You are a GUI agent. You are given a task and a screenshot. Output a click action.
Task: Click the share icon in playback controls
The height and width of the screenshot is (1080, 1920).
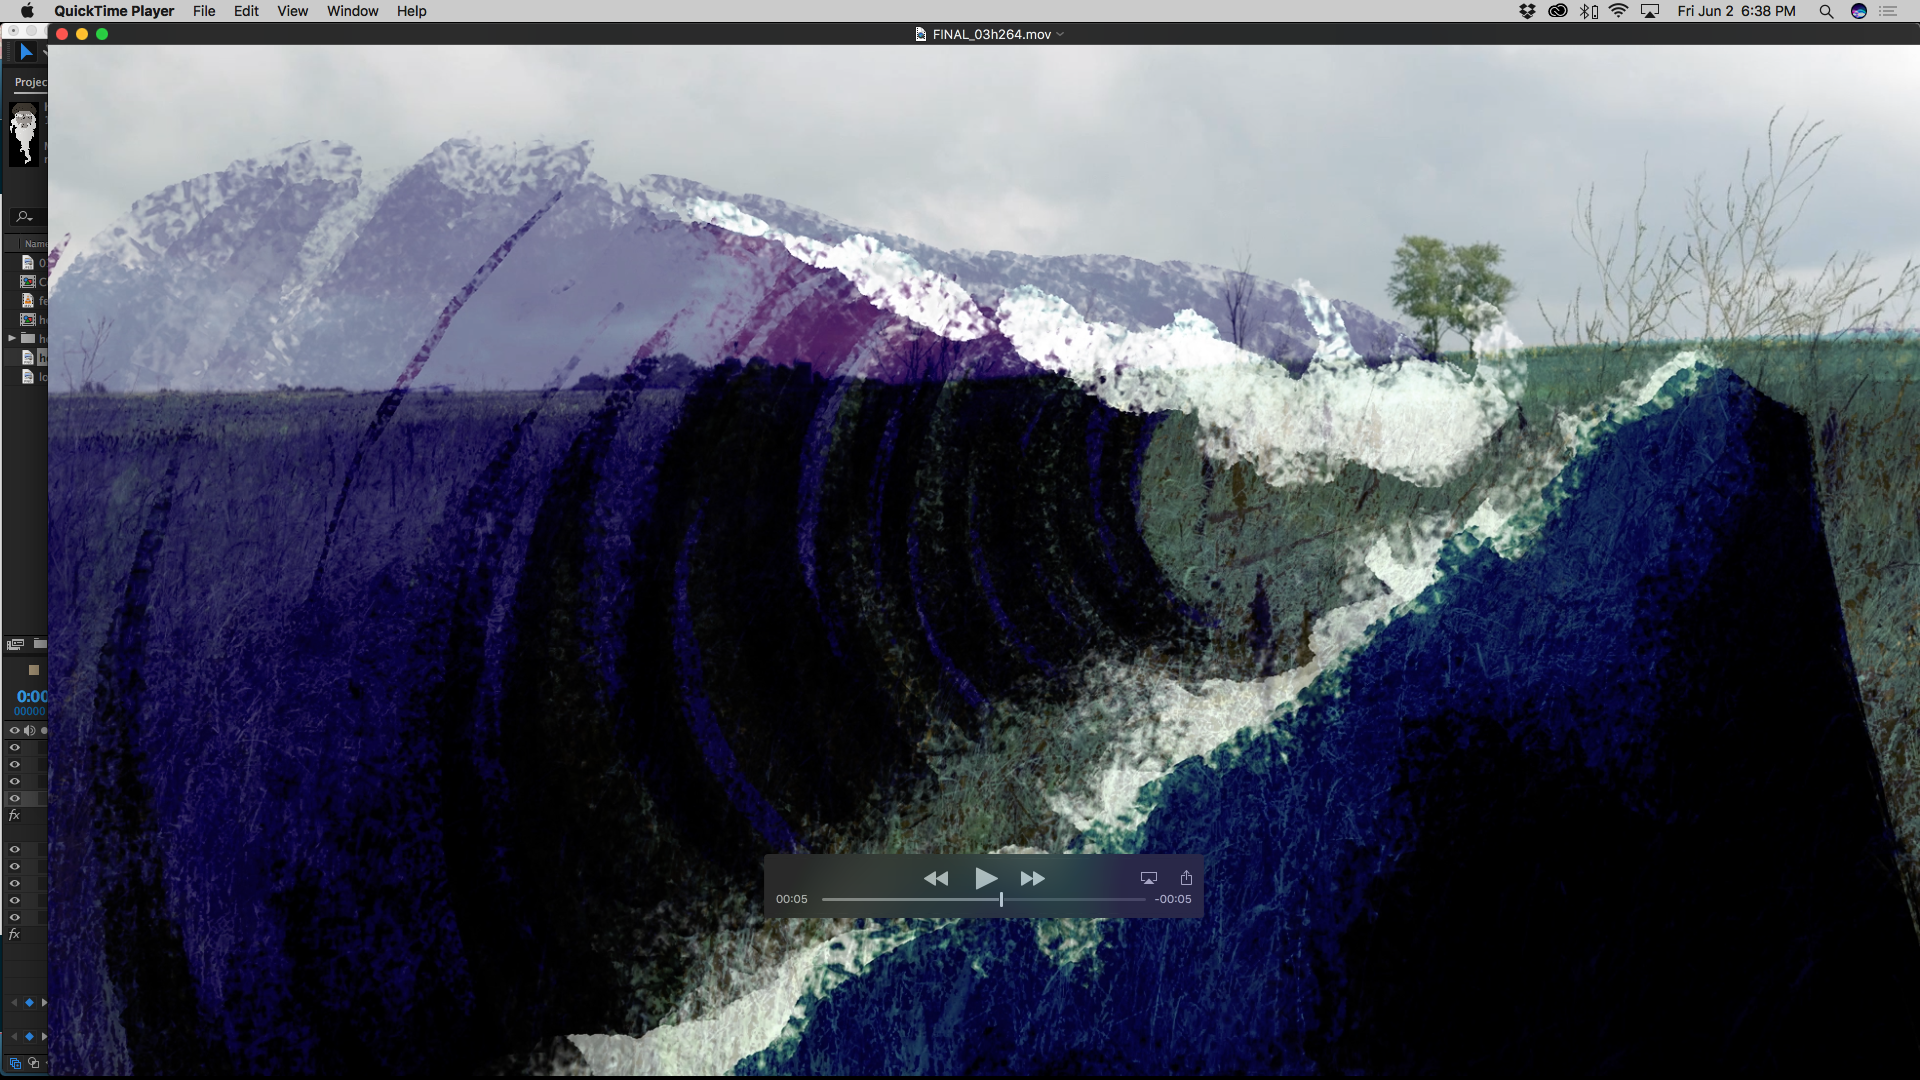point(1186,878)
